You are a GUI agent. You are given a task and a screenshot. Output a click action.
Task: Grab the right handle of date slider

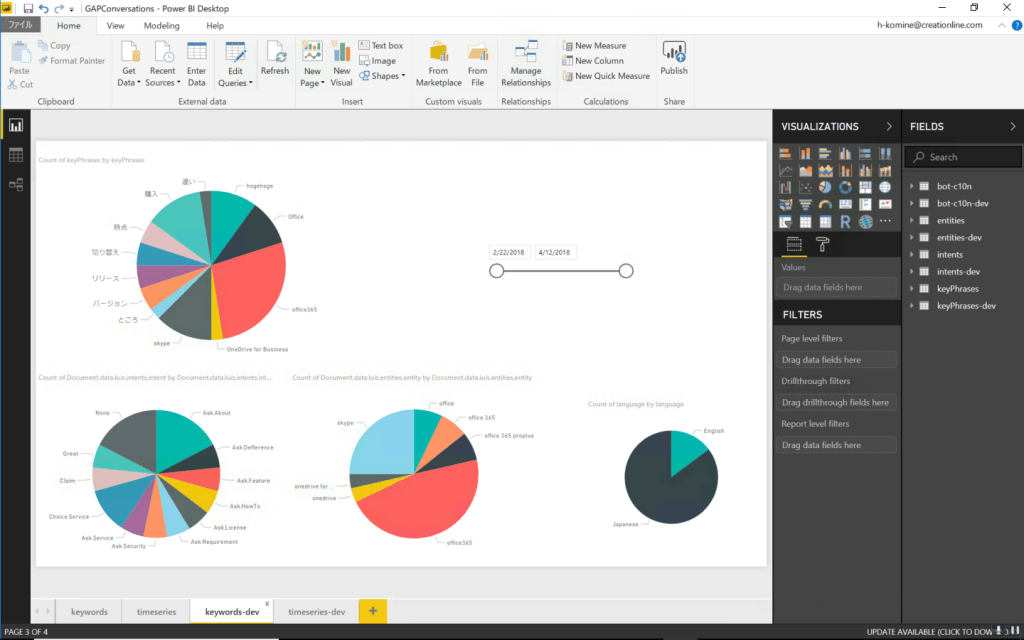click(x=626, y=270)
